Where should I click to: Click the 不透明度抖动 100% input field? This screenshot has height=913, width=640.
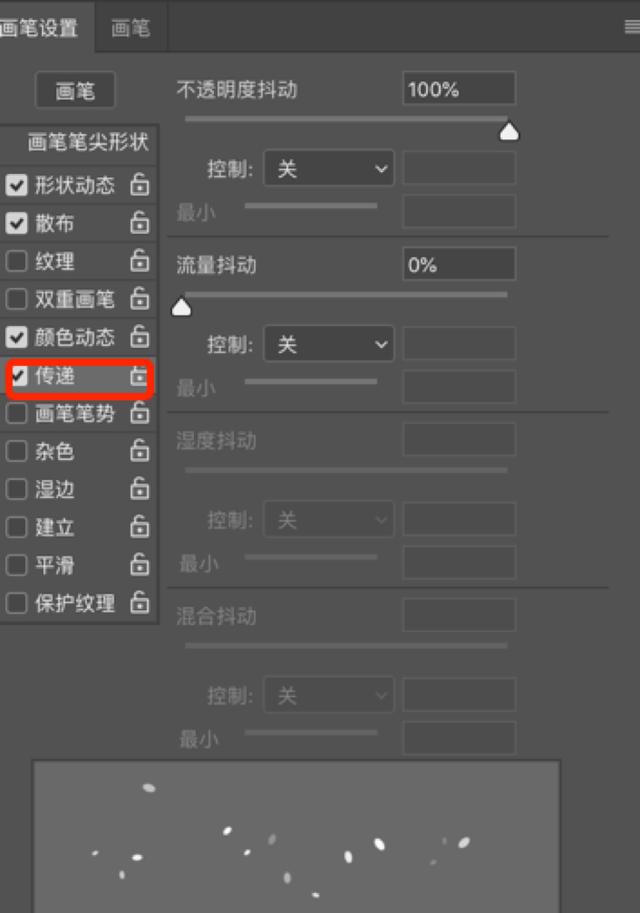pyautogui.click(x=459, y=89)
